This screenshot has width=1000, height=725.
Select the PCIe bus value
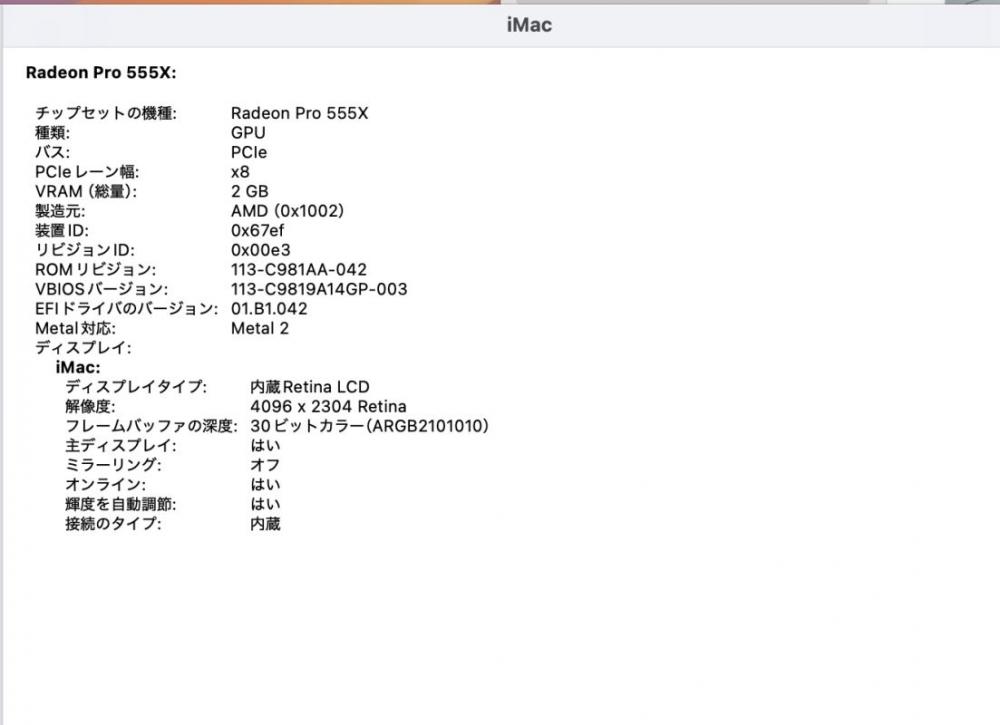coord(249,153)
